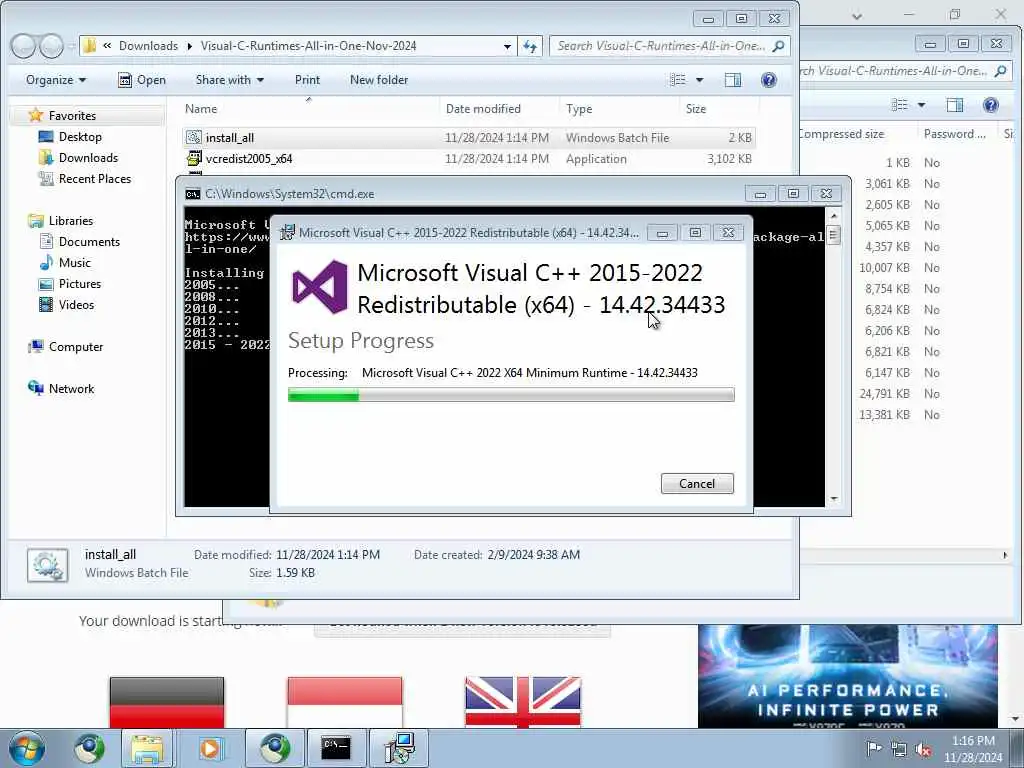1024x768 pixels.
Task: Open Music library
Action: (x=74, y=263)
